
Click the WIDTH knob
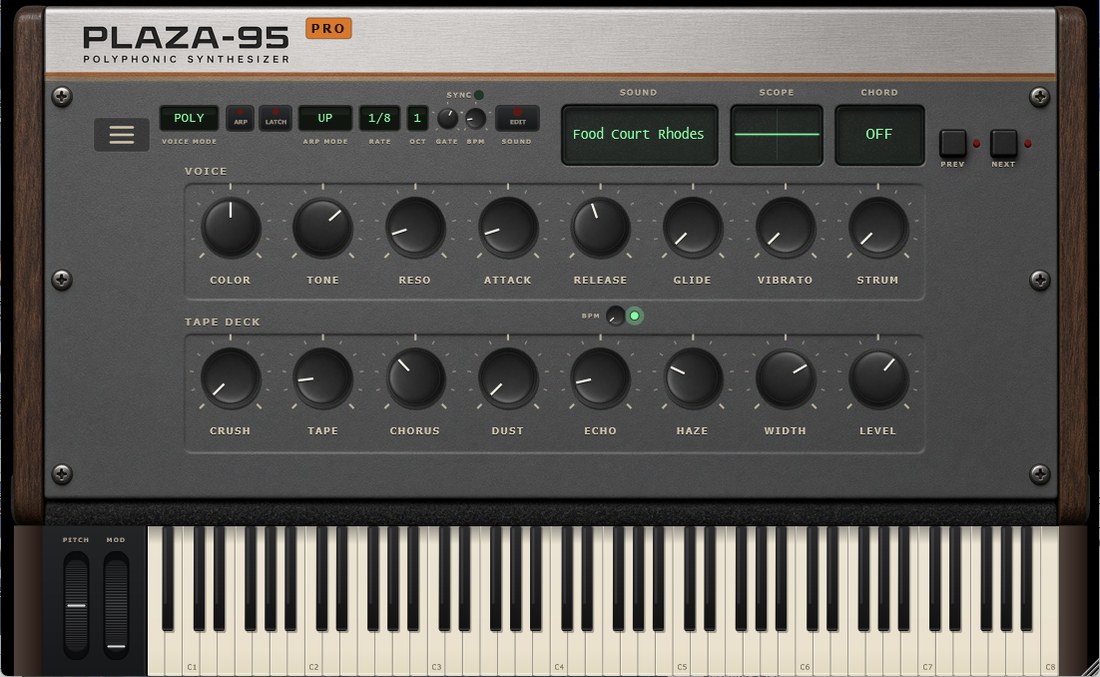pyautogui.click(x=785, y=378)
